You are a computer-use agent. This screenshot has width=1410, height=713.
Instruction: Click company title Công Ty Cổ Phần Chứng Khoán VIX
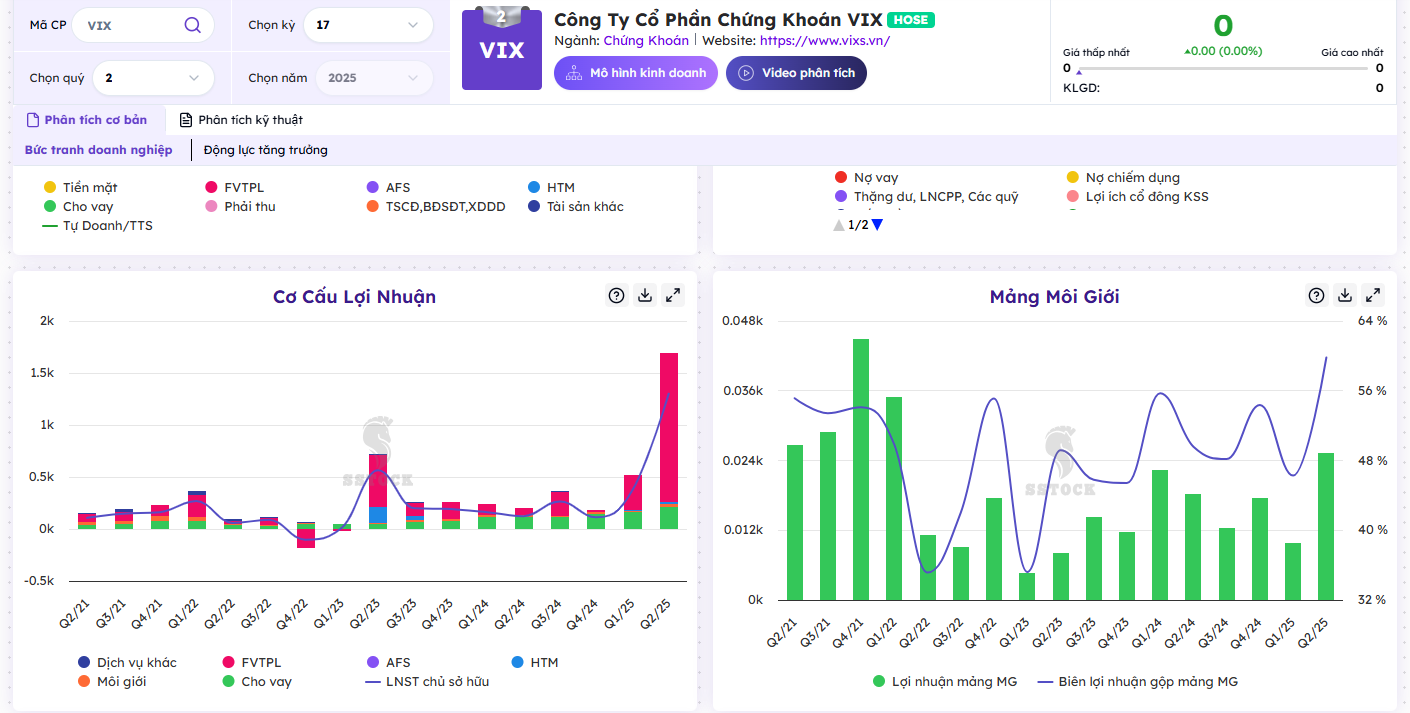[x=718, y=19]
